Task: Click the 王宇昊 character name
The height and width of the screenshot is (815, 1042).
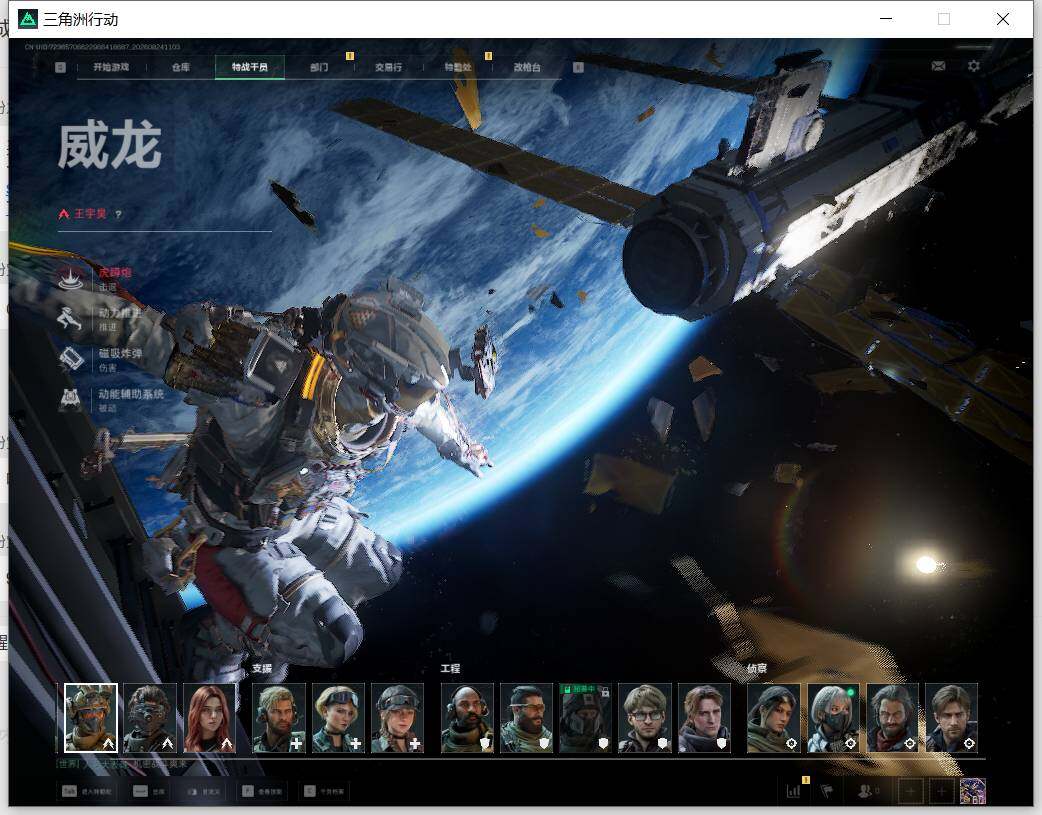Action: (x=90, y=214)
